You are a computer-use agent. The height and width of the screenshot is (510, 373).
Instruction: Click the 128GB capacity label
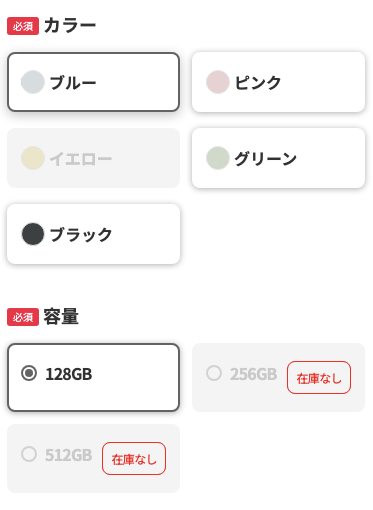69,374
